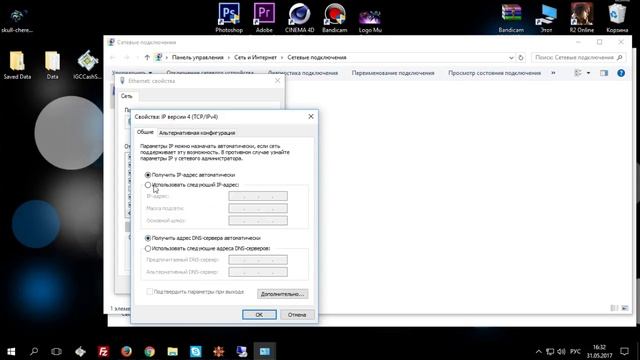Launch the Bandicam shortcut beside CINEMA 4D

(x=334, y=17)
